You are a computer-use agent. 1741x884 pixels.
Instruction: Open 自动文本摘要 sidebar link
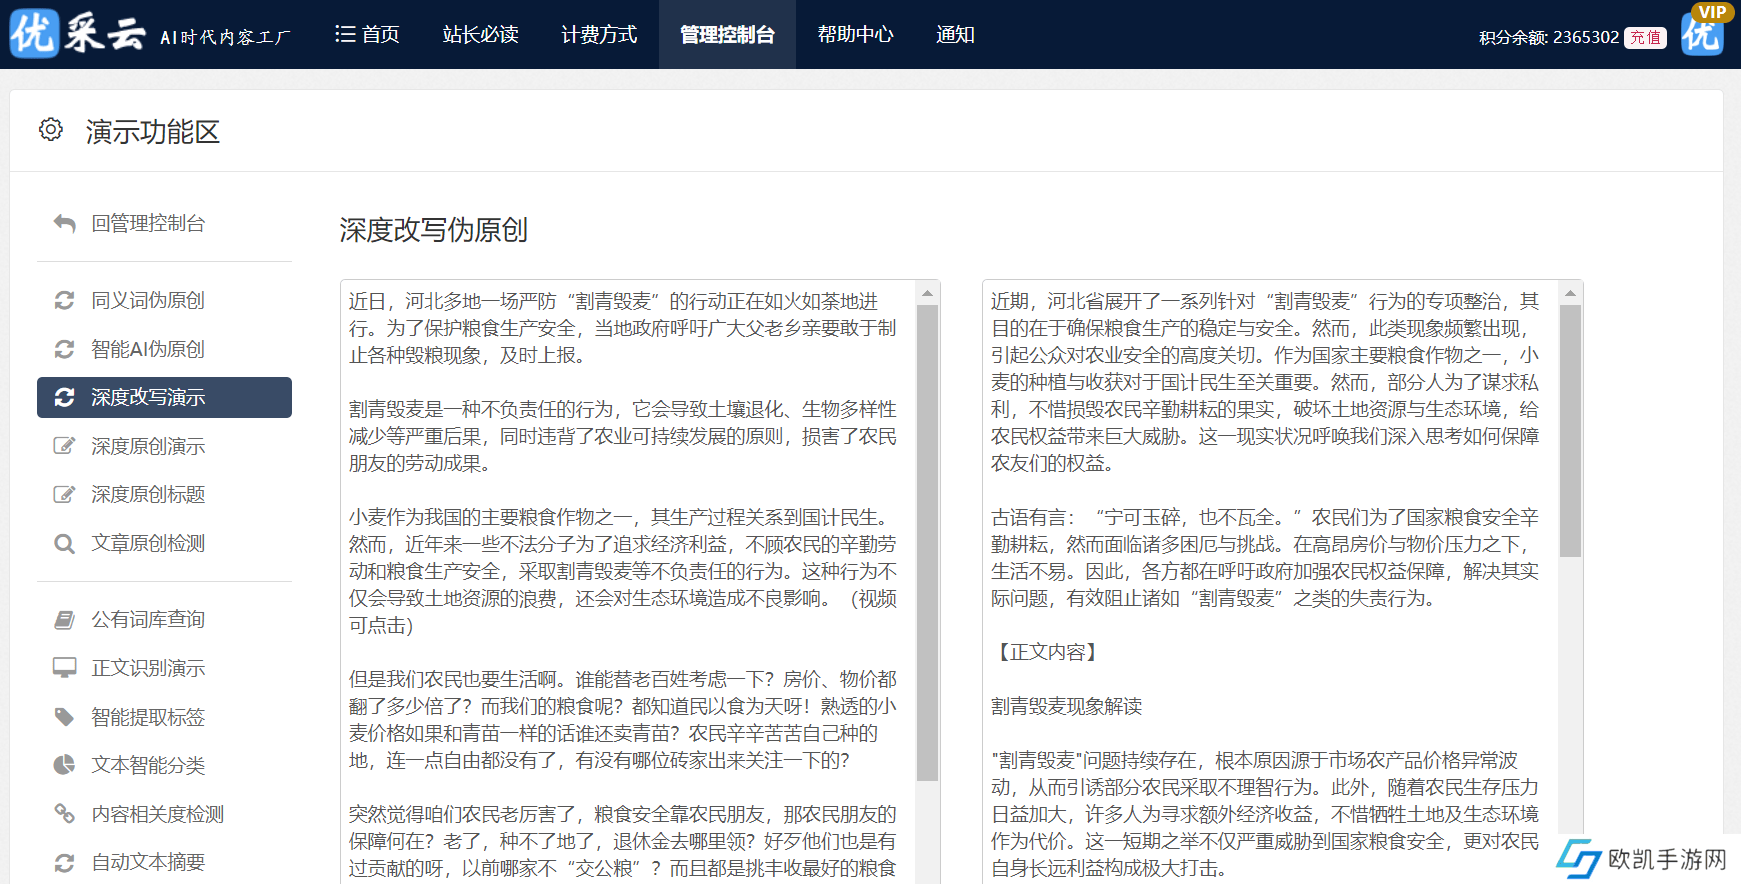click(x=148, y=862)
